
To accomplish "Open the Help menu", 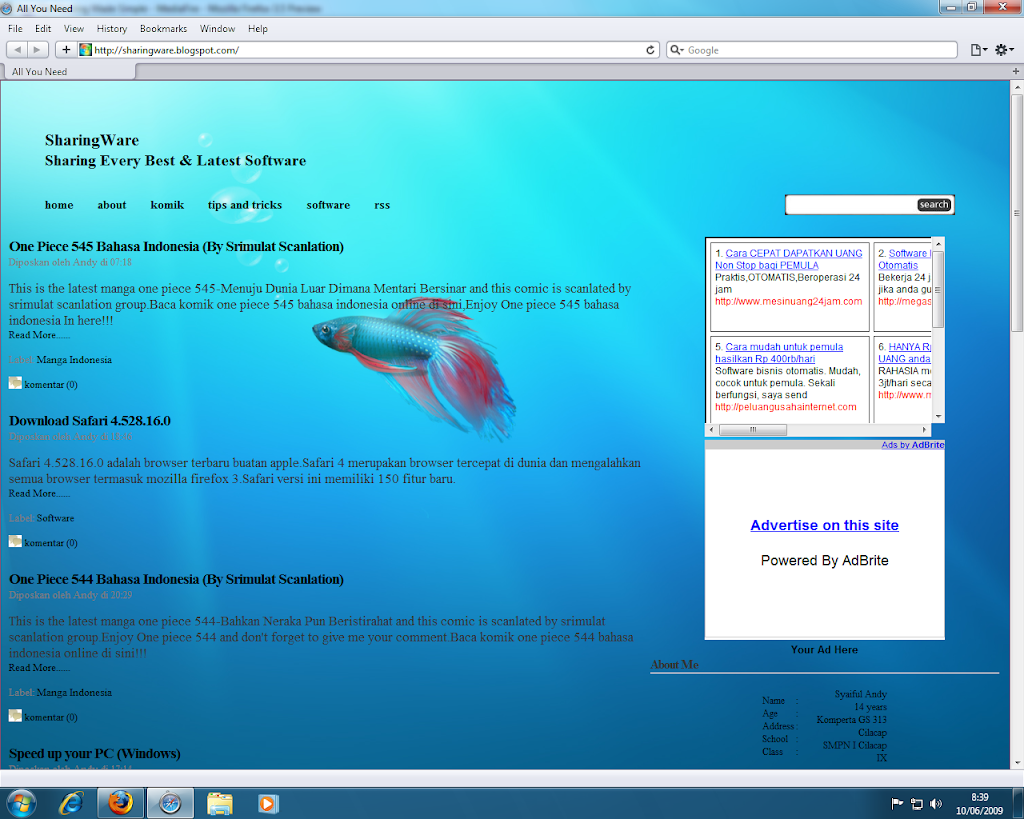I will click(257, 29).
